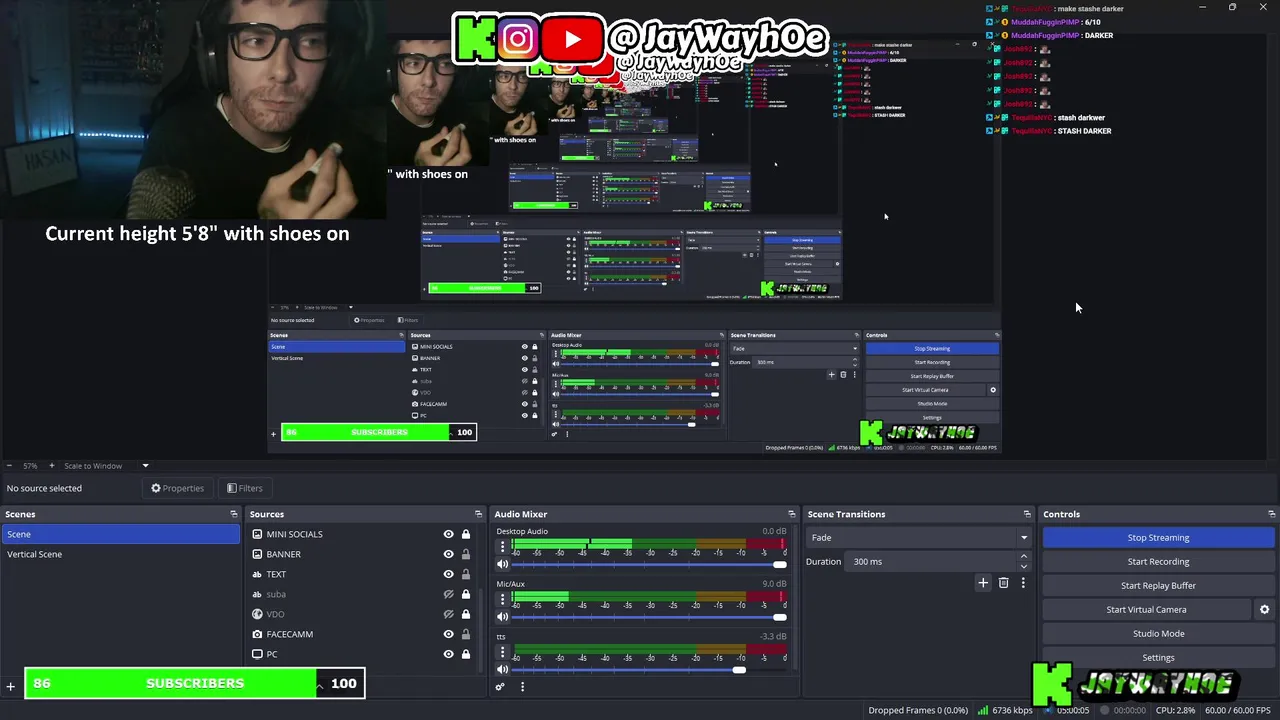
Task: Click Start Replay Buffer button
Action: (1158, 585)
